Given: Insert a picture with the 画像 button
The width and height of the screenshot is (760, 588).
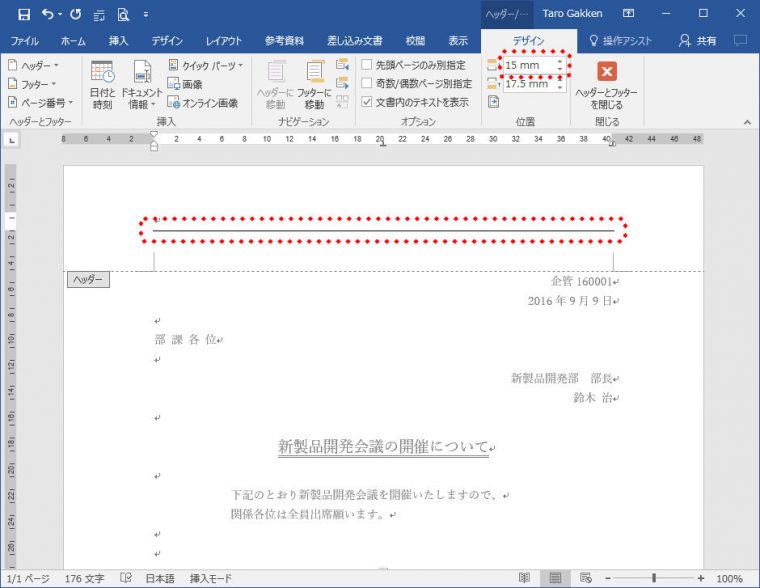Looking at the screenshot, I should coord(185,84).
